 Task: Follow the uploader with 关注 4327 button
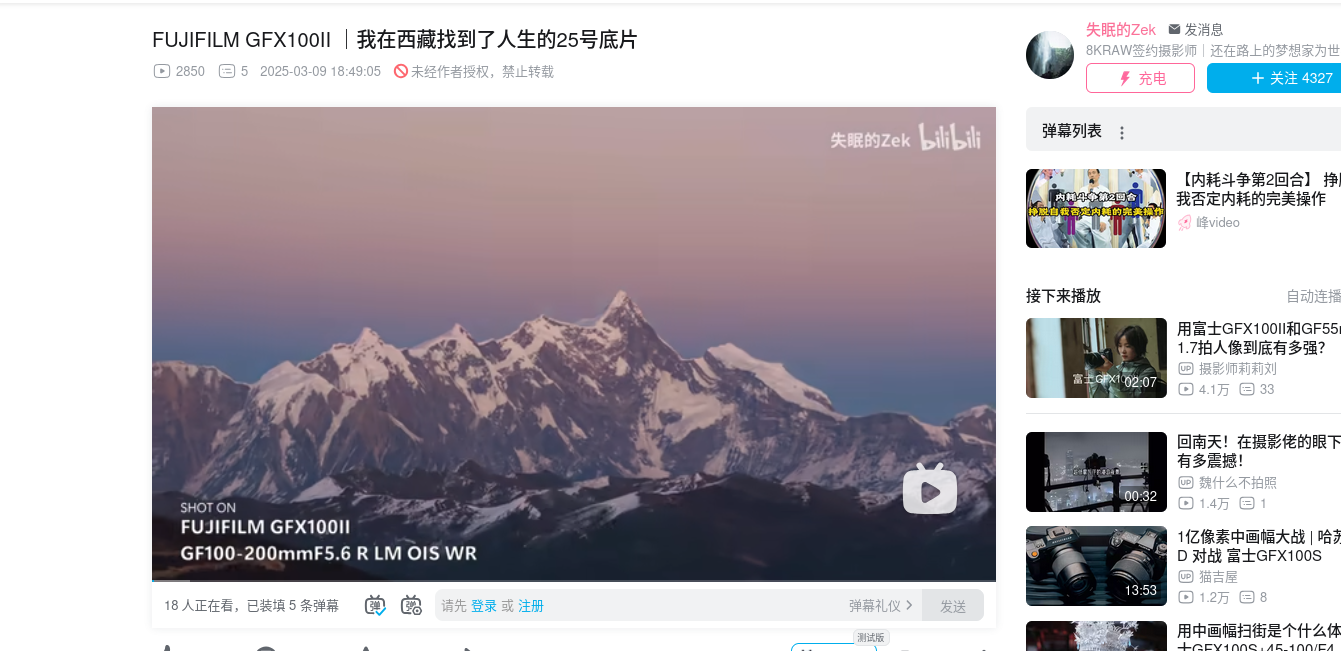(x=1275, y=78)
